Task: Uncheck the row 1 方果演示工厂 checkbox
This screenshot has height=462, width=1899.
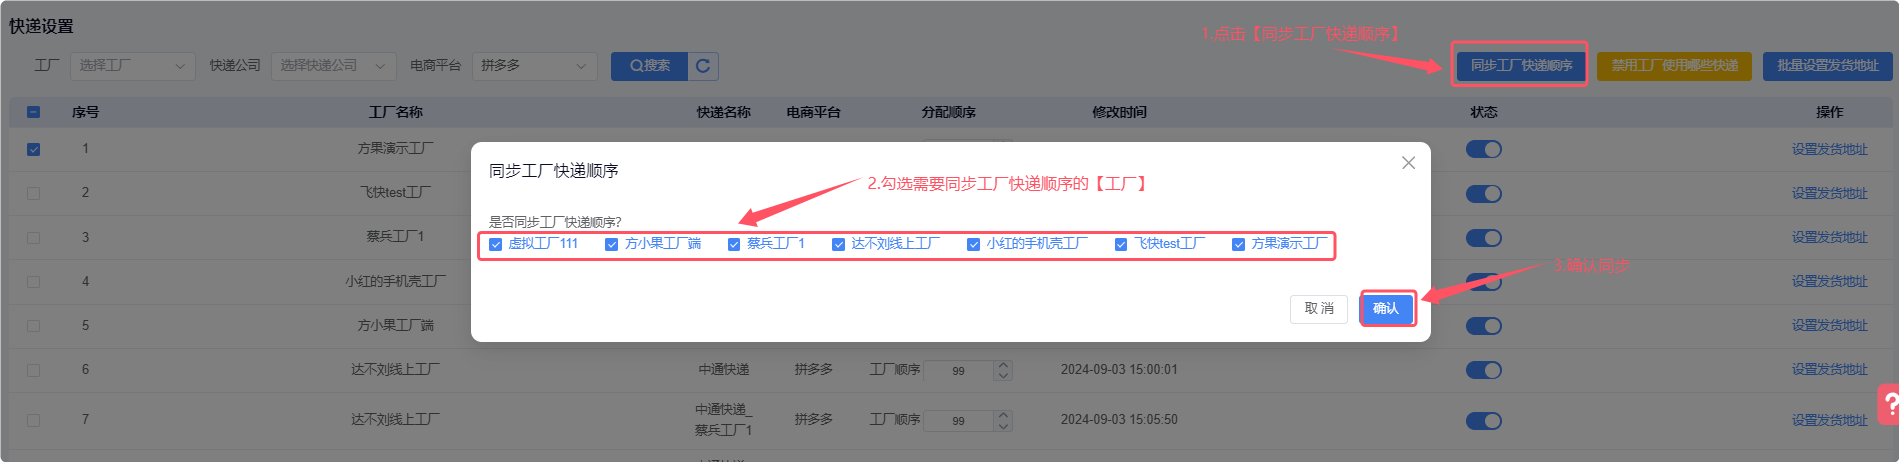Action: [33, 149]
